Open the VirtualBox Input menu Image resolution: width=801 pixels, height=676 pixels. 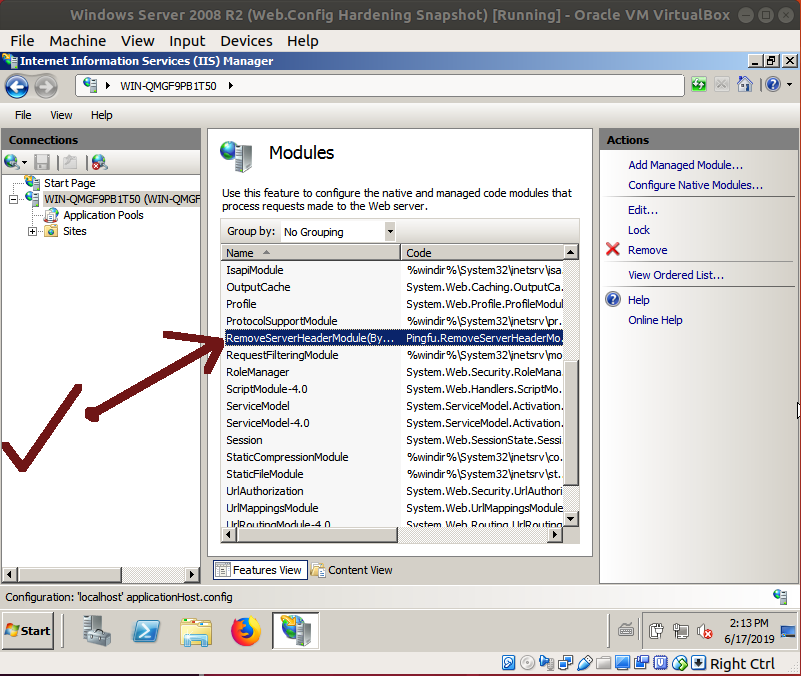187,41
